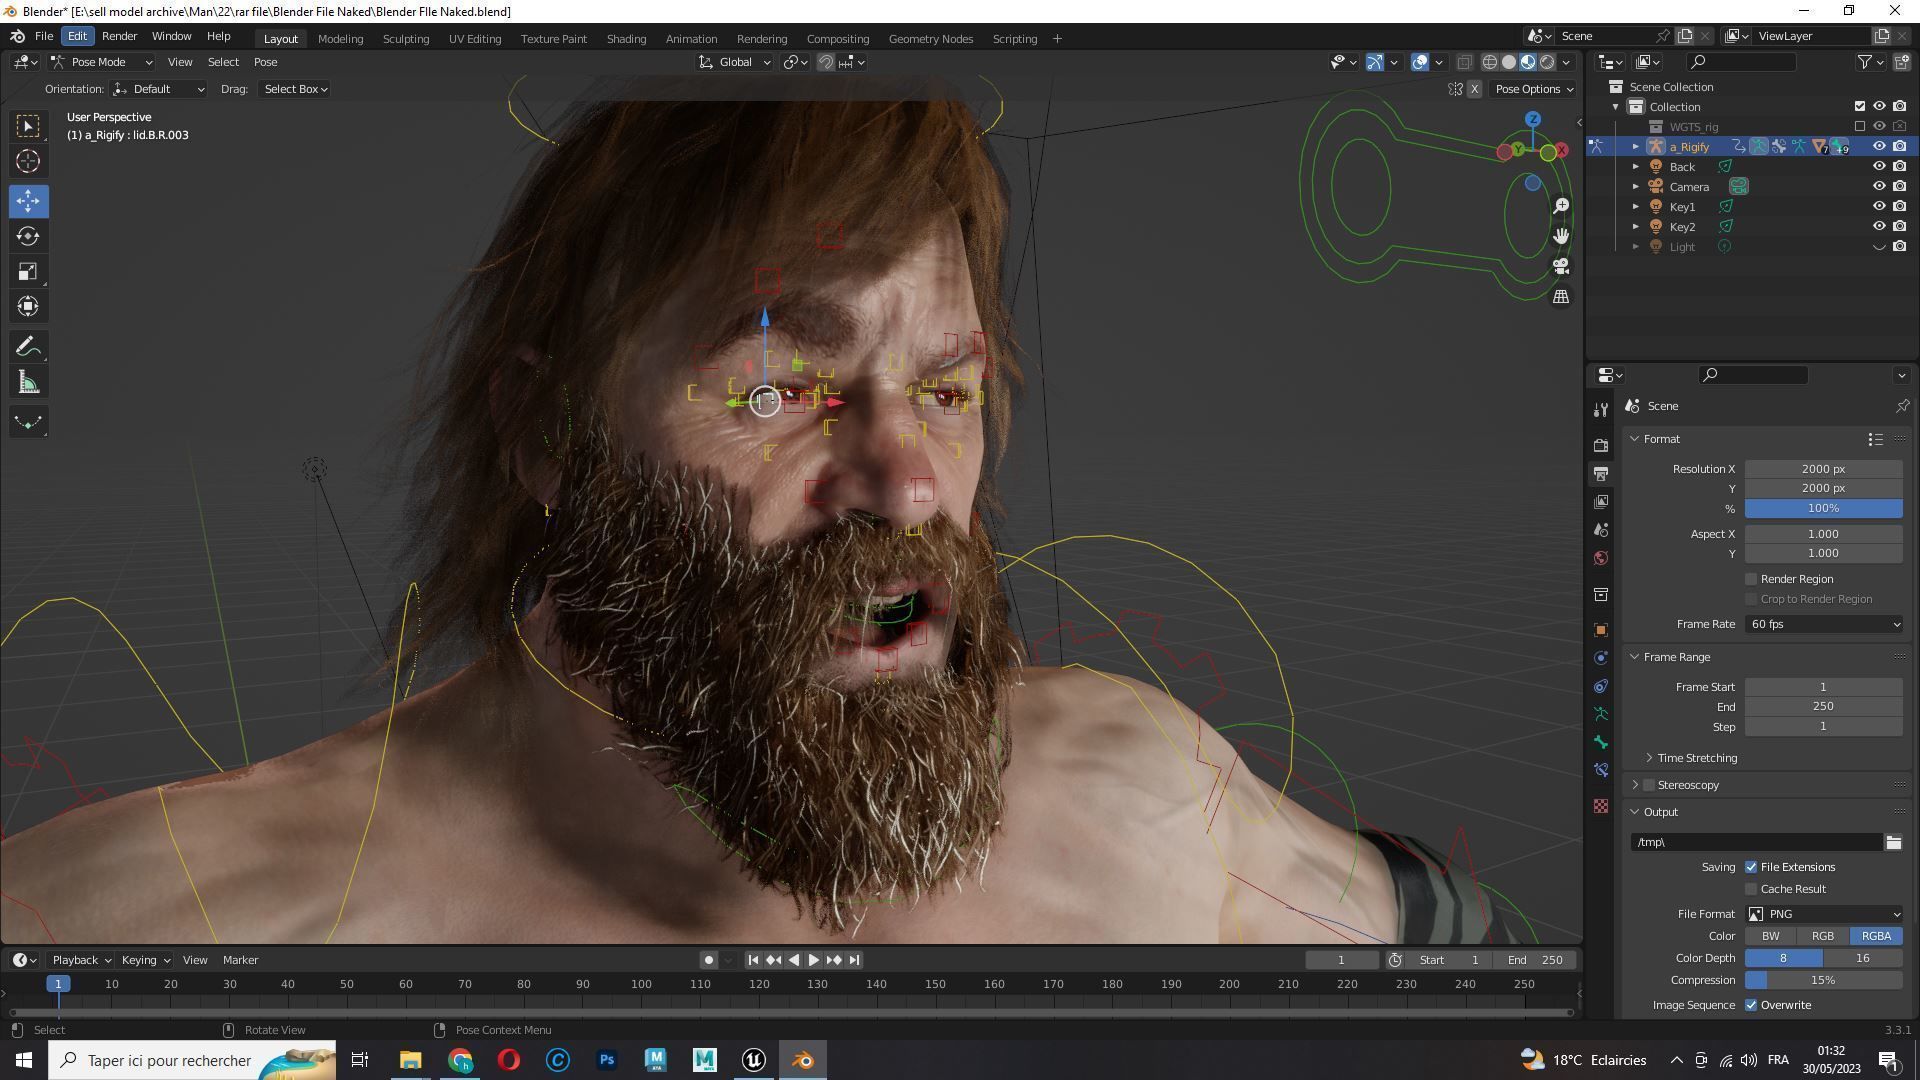
Task: Select the Scale tool
Action: tap(28, 272)
